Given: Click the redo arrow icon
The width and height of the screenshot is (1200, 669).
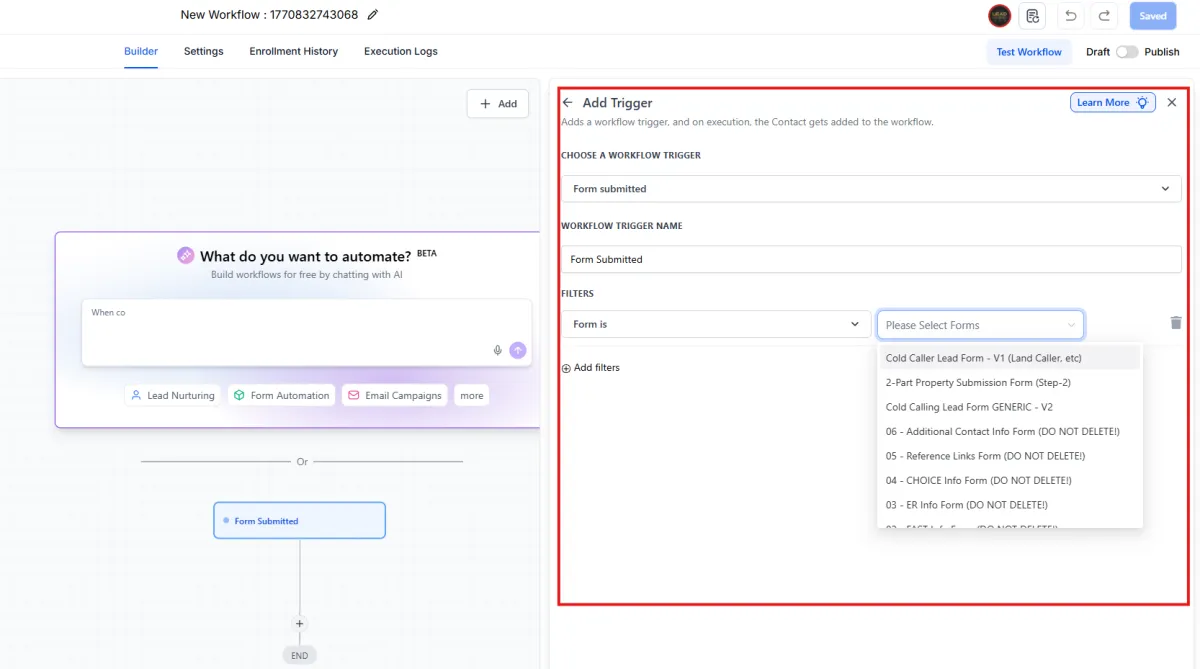Looking at the screenshot, I should coord(1104,16).
